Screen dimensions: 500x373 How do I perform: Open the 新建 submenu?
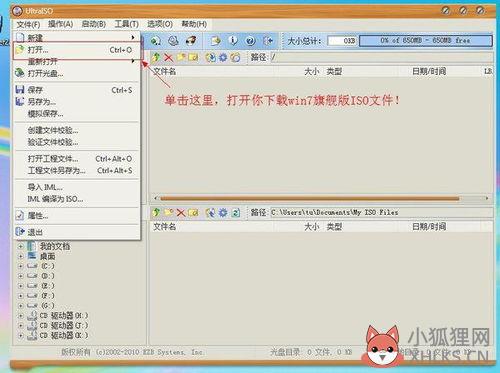point(77,37)
